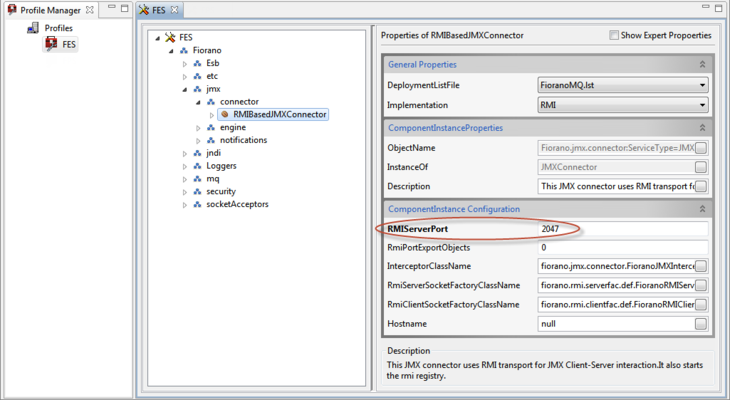This screenshot has height=400, width=730.
Task: Click the RMIBasedJMXConnector component icon
Action: (225, 114)
